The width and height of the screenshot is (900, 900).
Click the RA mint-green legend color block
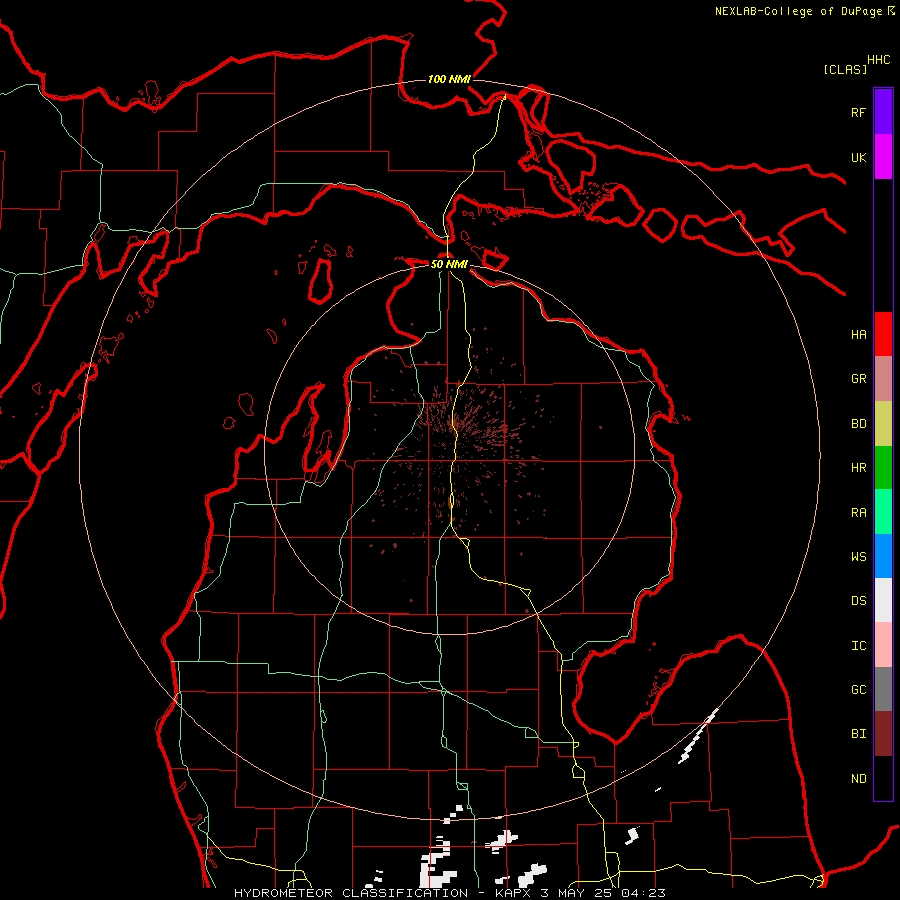click(x=883, y=512)
